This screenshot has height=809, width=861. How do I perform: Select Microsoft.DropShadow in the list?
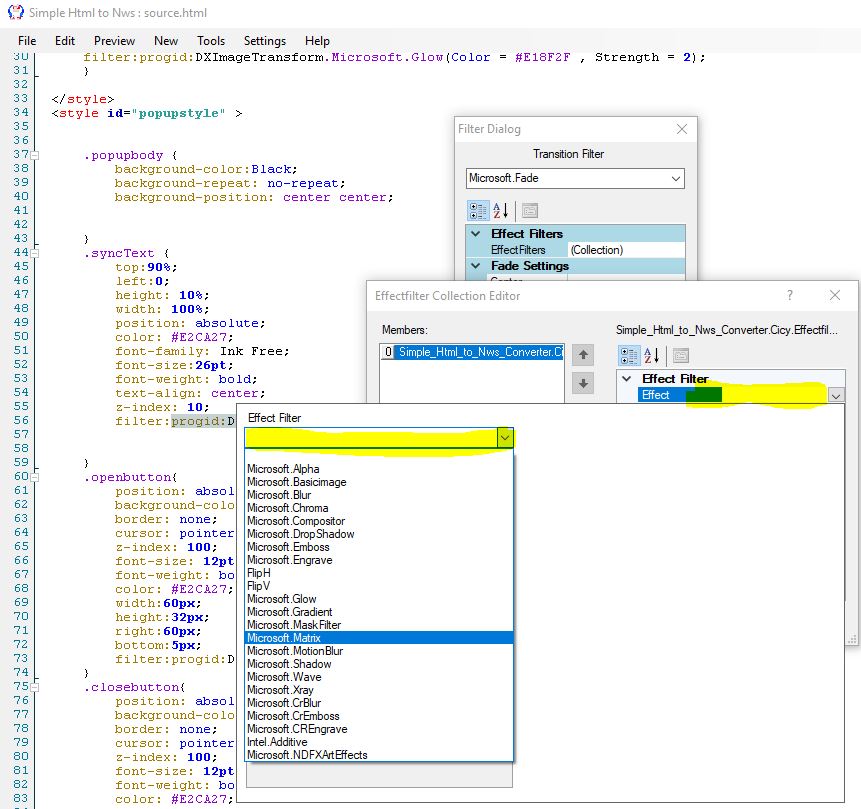[x=300, y=534]
